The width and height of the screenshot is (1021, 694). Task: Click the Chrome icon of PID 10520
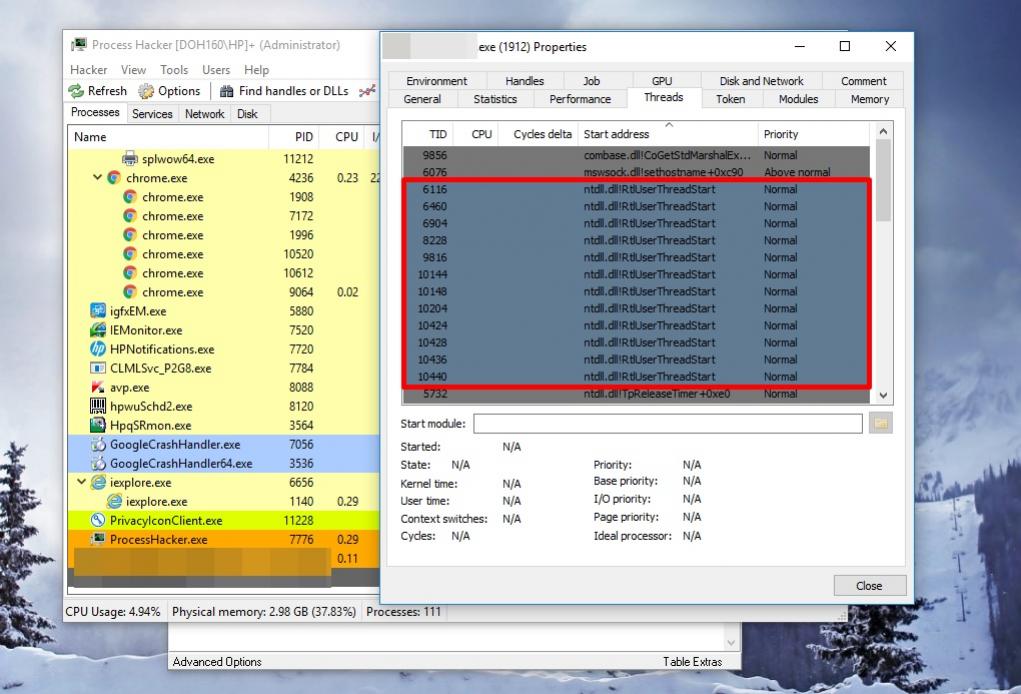click(x=130, y=254)
